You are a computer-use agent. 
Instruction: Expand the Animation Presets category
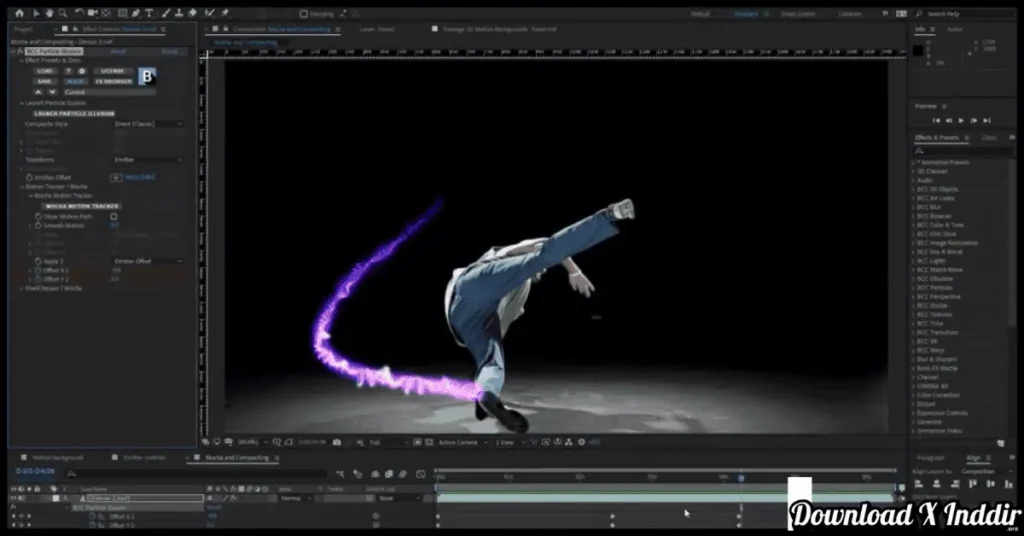coord(914,163)
